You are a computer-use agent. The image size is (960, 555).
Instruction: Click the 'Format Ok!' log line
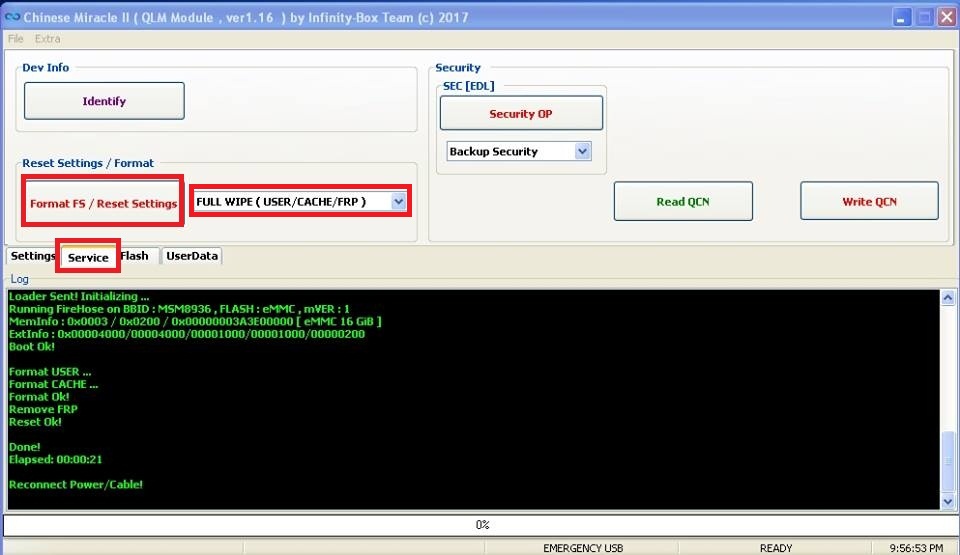tap(39, 396)
